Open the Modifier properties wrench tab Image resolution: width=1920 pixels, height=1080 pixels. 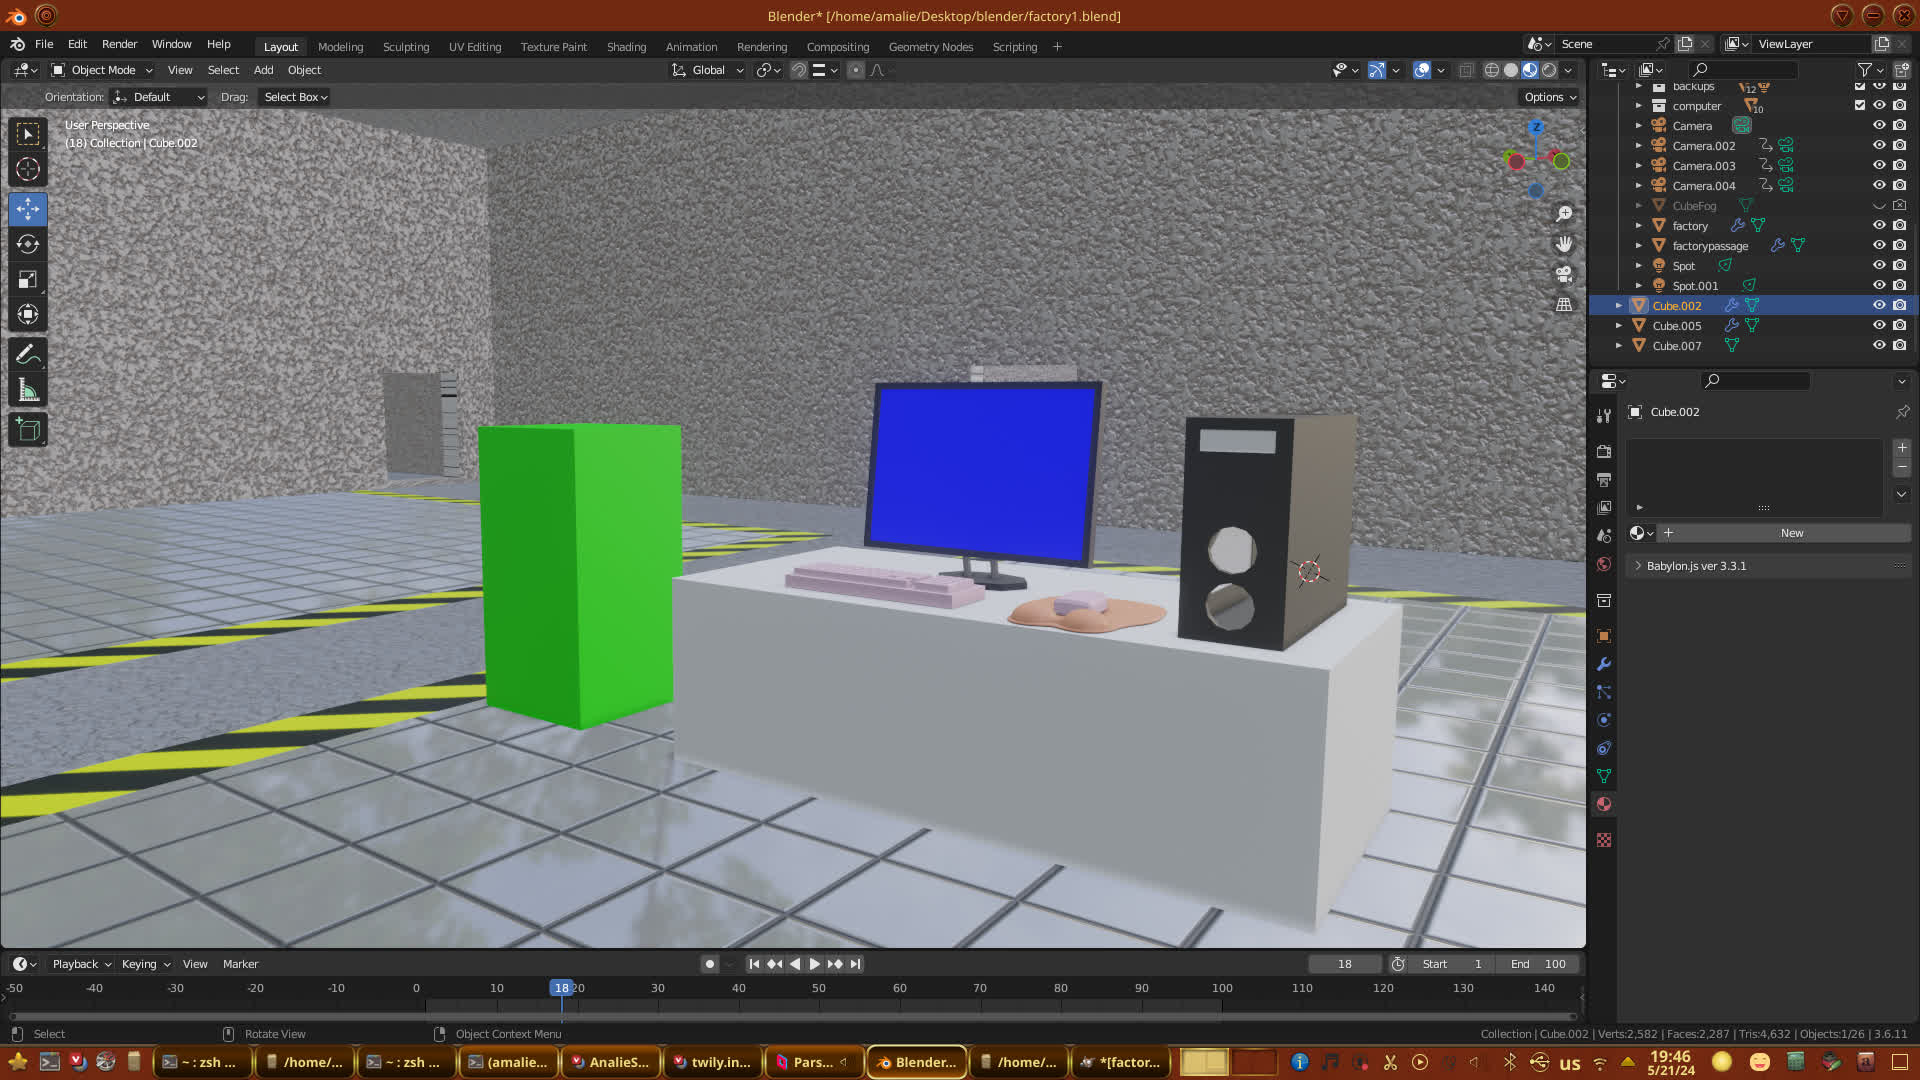1604,664
